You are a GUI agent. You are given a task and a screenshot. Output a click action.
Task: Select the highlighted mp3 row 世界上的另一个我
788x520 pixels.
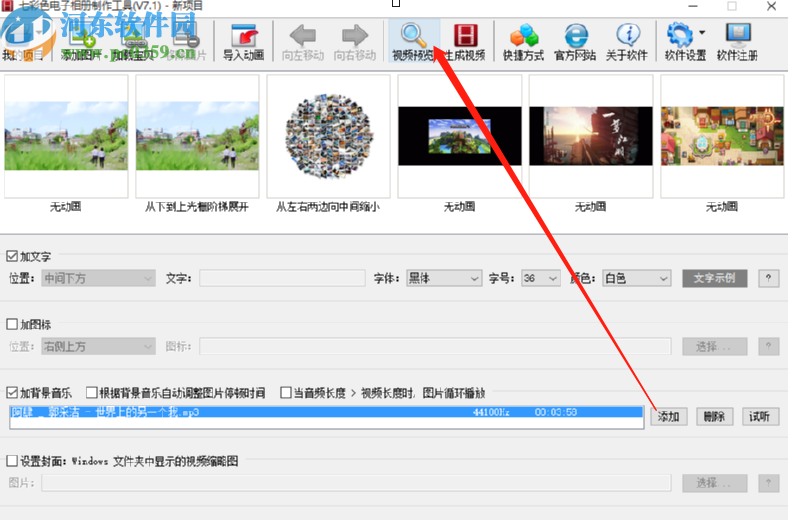click(x=327, y=412)
